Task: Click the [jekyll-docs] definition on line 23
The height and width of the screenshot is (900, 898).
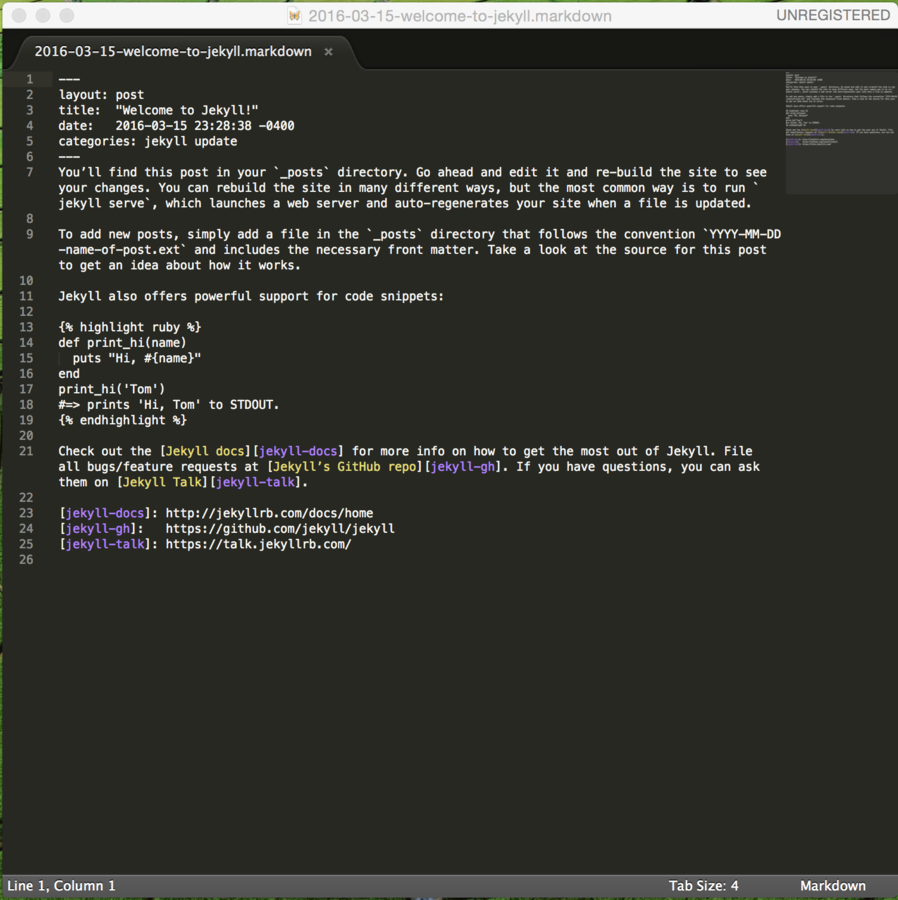Action: 104,513
